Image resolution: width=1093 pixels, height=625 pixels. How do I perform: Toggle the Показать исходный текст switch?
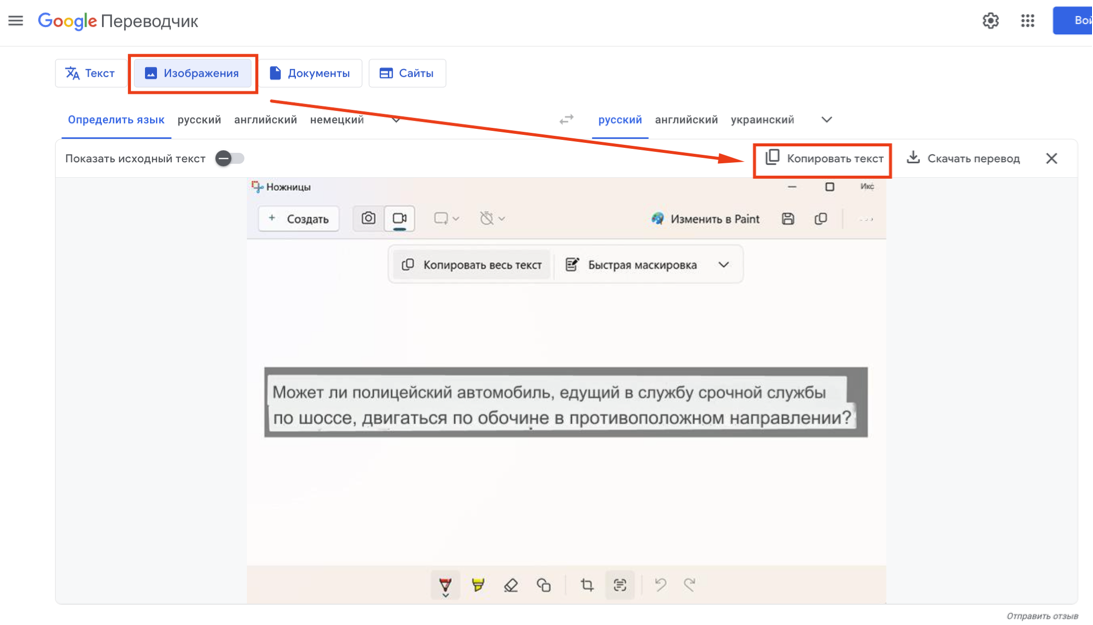coord(229,158)
